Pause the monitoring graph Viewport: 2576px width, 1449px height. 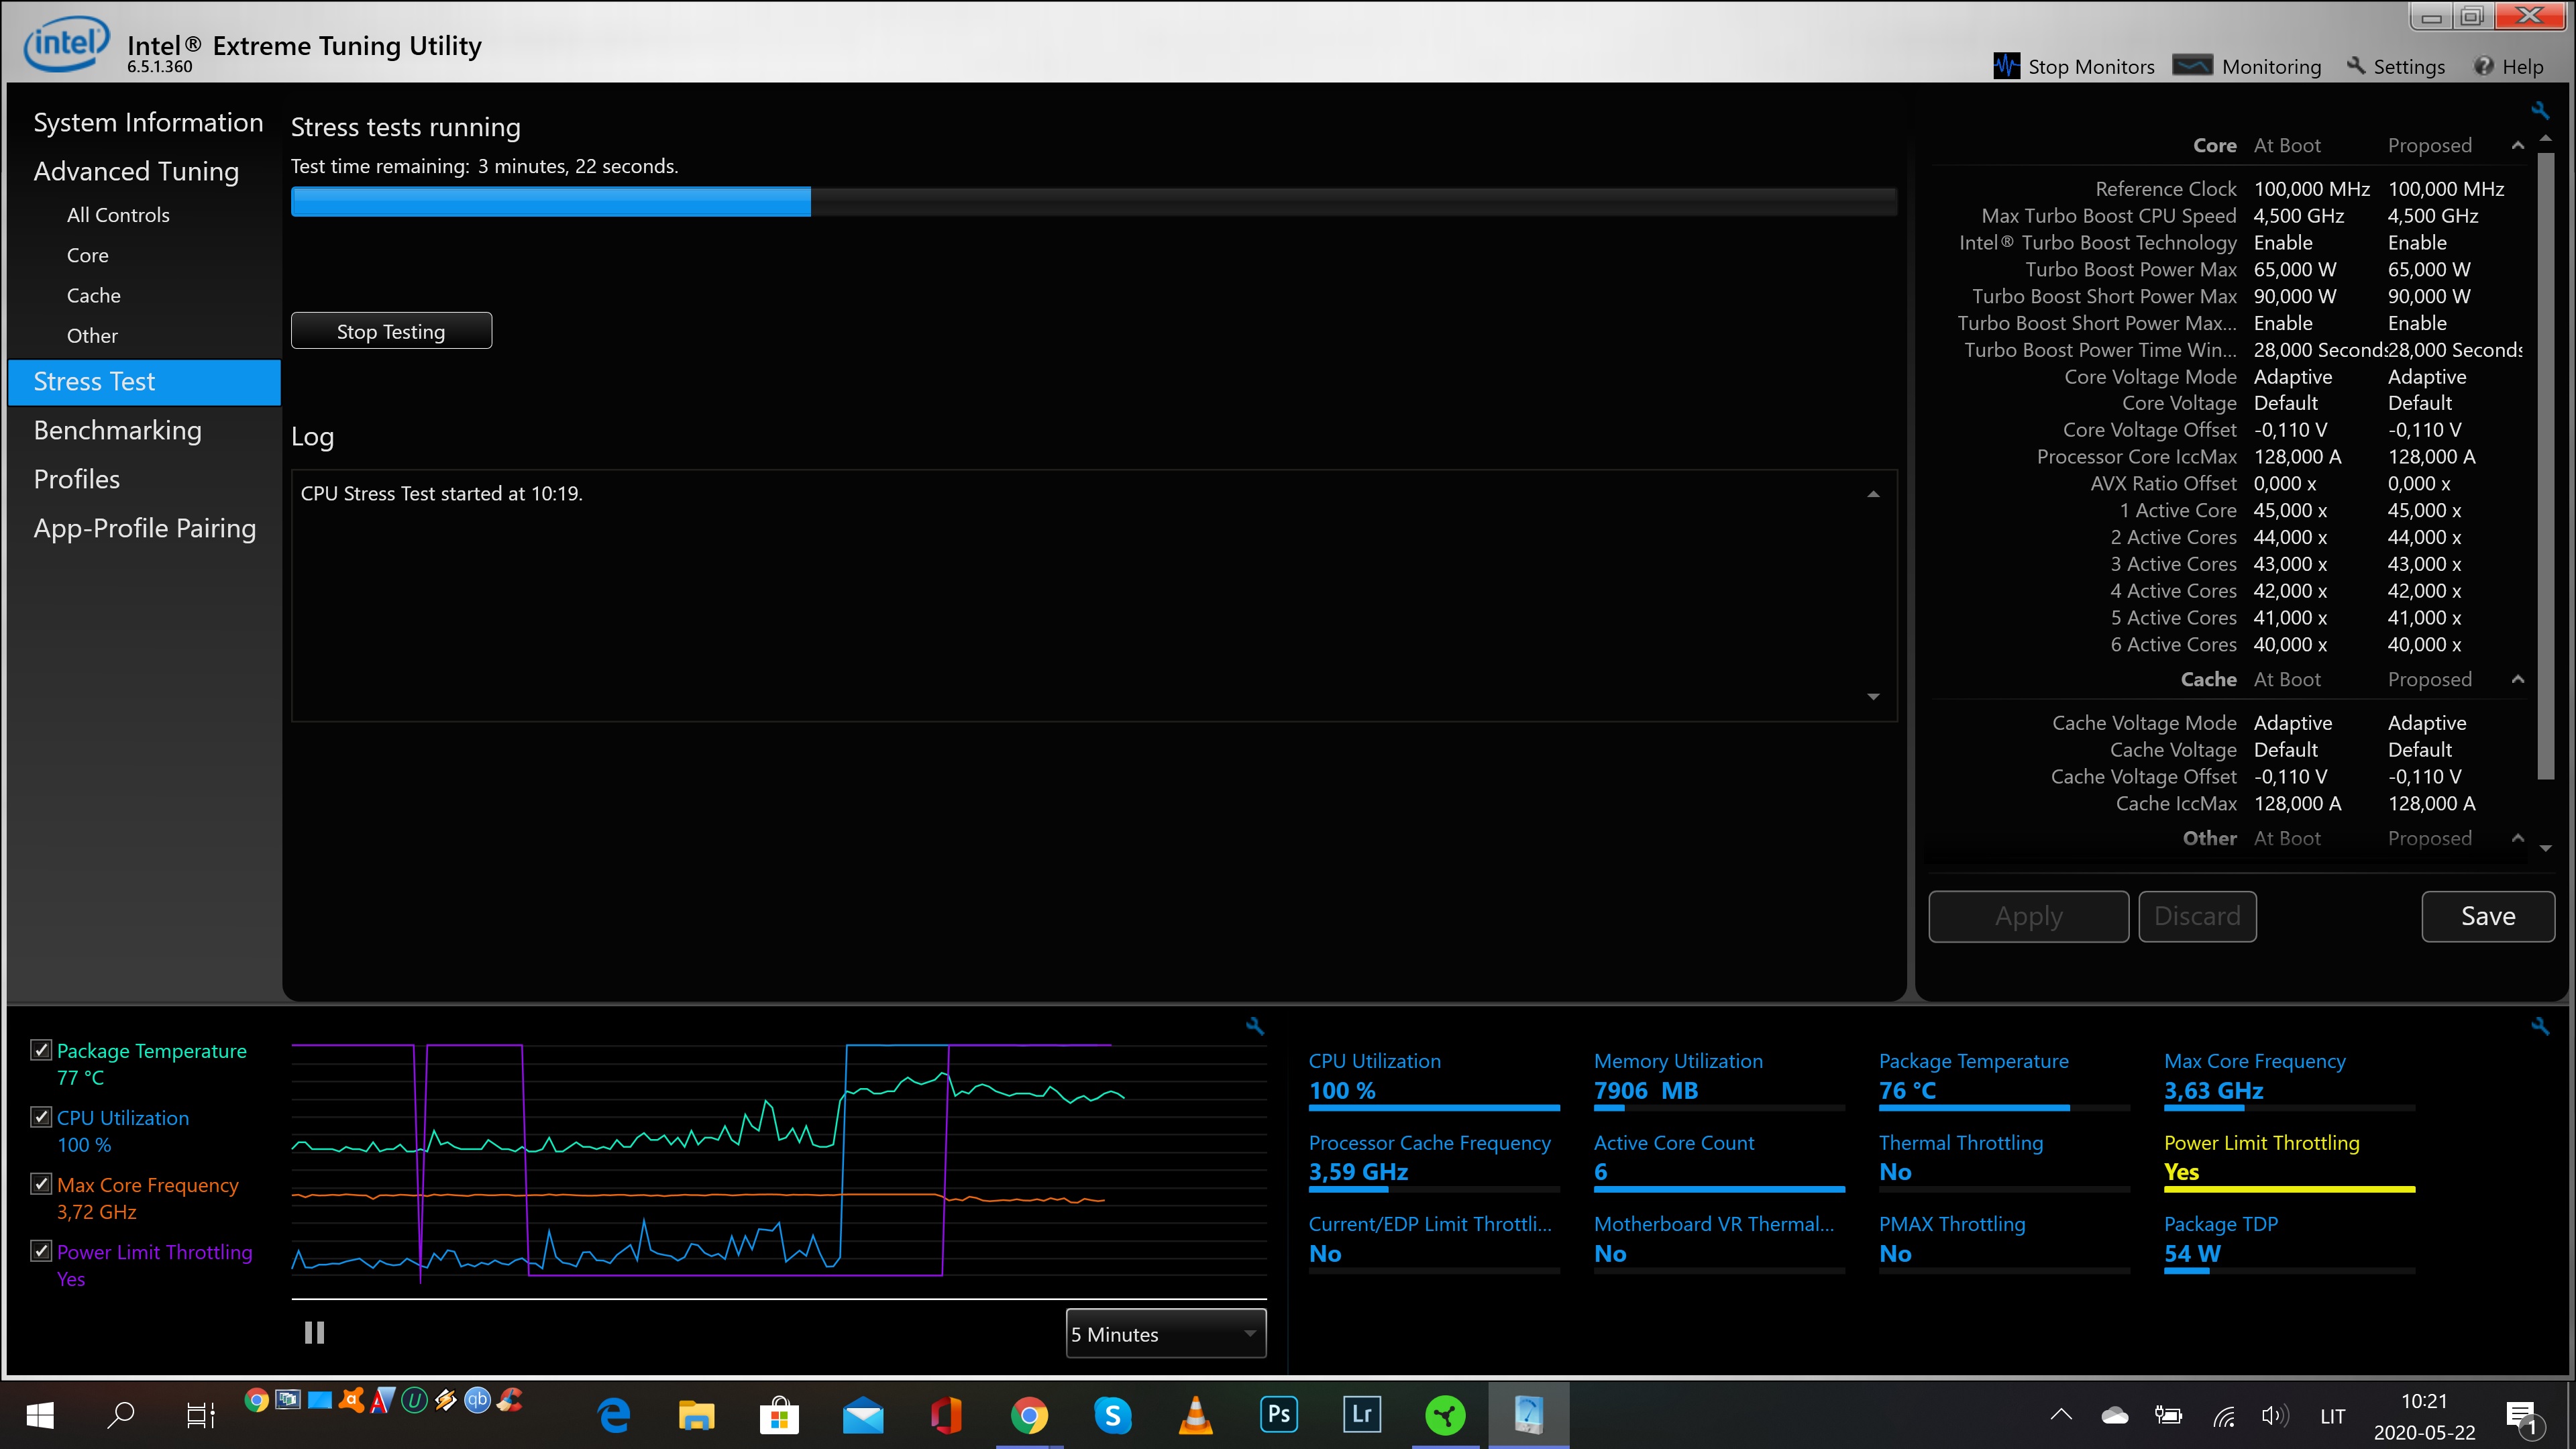[x=314, y=1332]
